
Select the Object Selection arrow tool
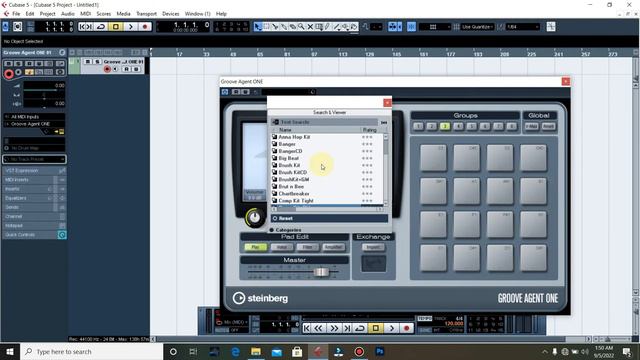pyautogui.click(x=258, y=27)
